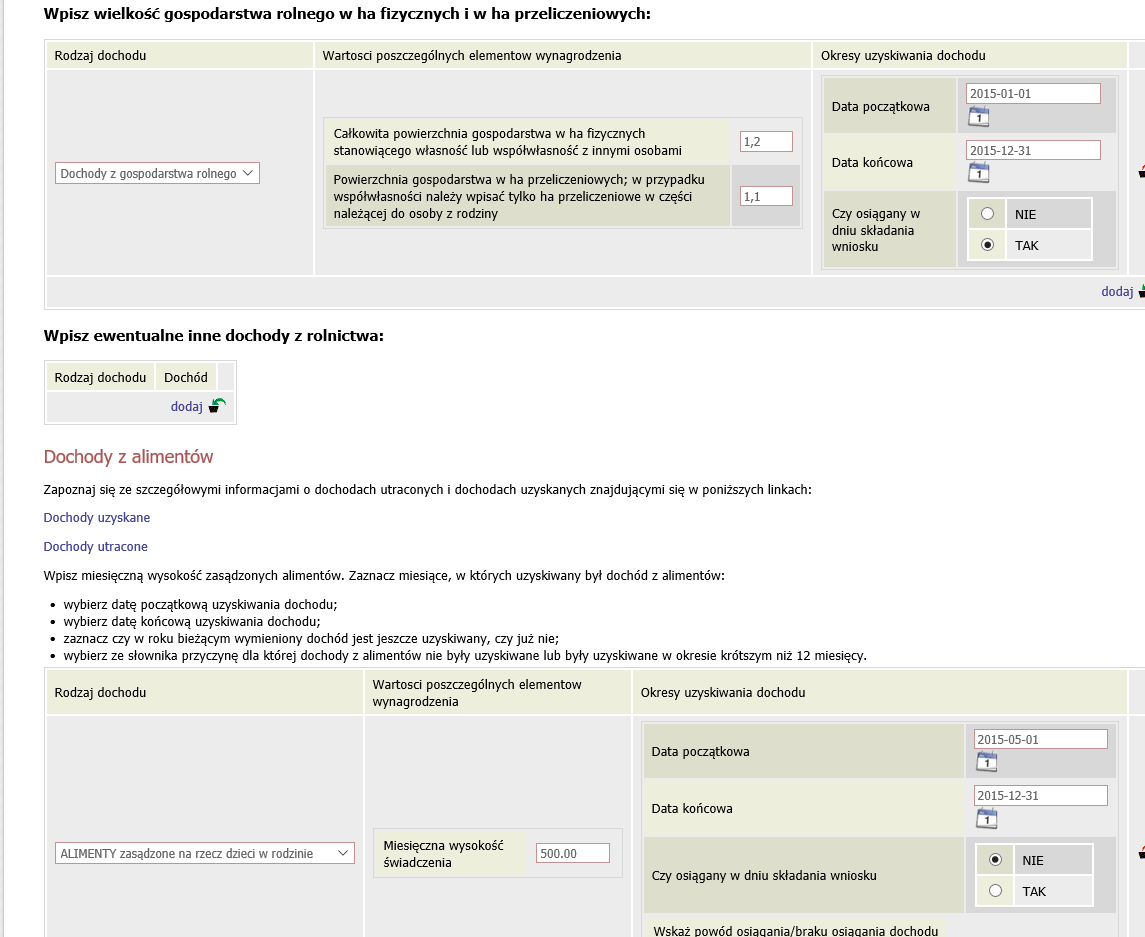Click 'Okresy uzyskiwania dochodu' header in farm table
The width and height of the screenshot is (1145, 937).
click(903, 56)
